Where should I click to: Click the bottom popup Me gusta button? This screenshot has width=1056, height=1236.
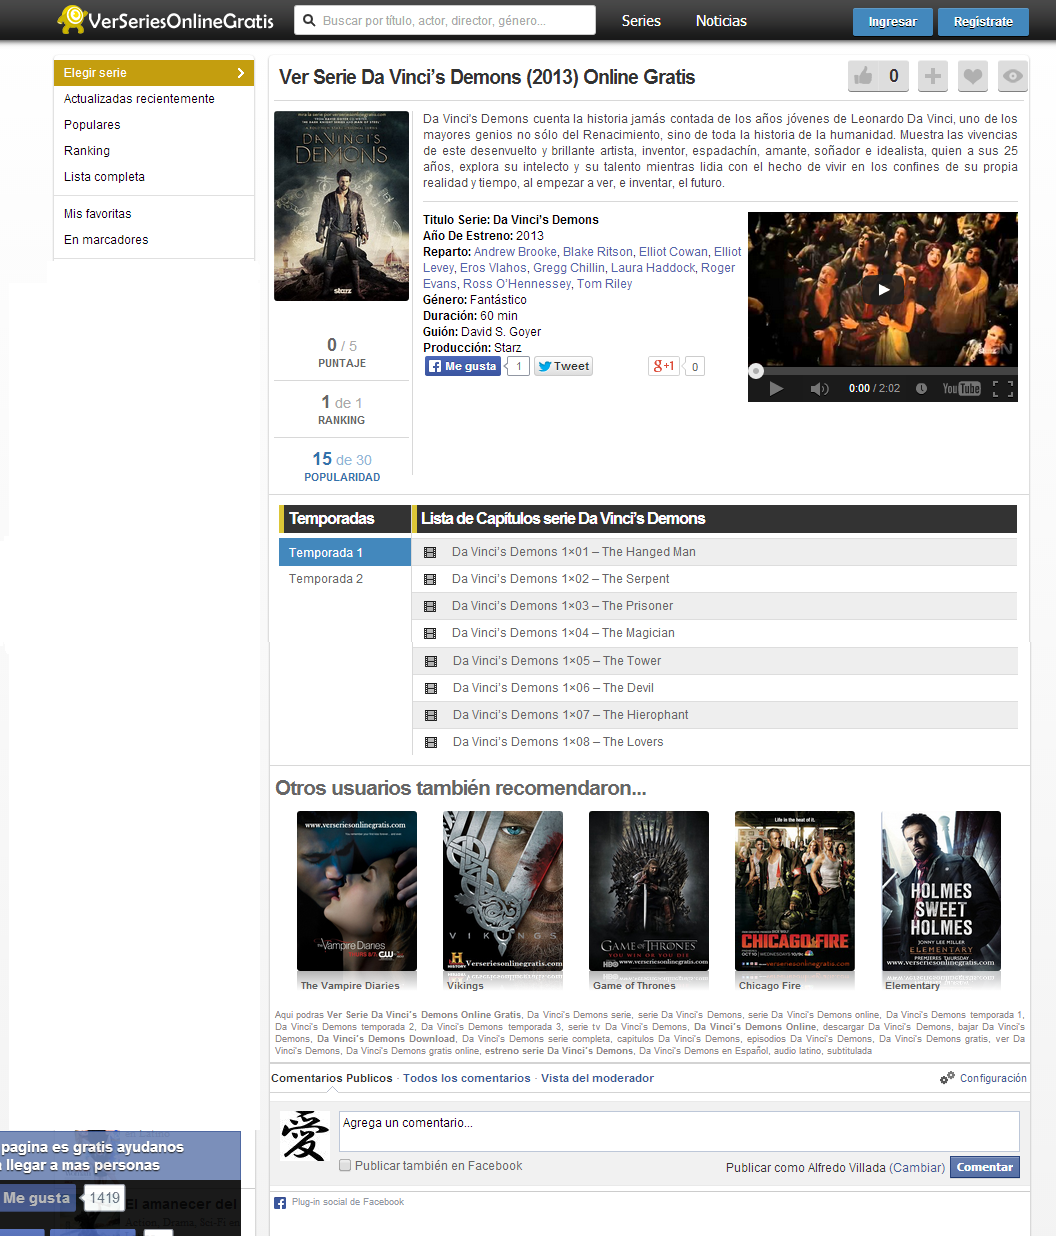(36, 1198)
